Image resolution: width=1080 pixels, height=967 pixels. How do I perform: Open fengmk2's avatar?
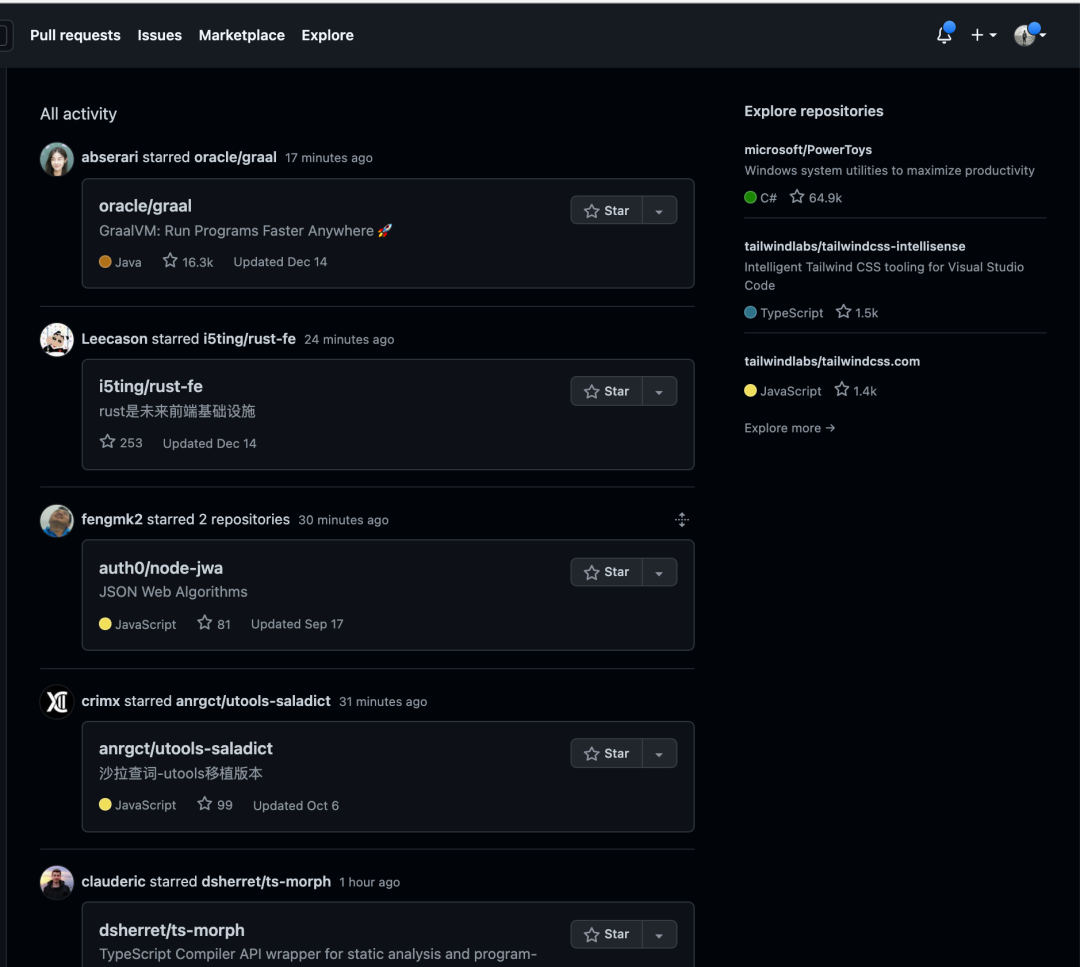tap(56, 521)
